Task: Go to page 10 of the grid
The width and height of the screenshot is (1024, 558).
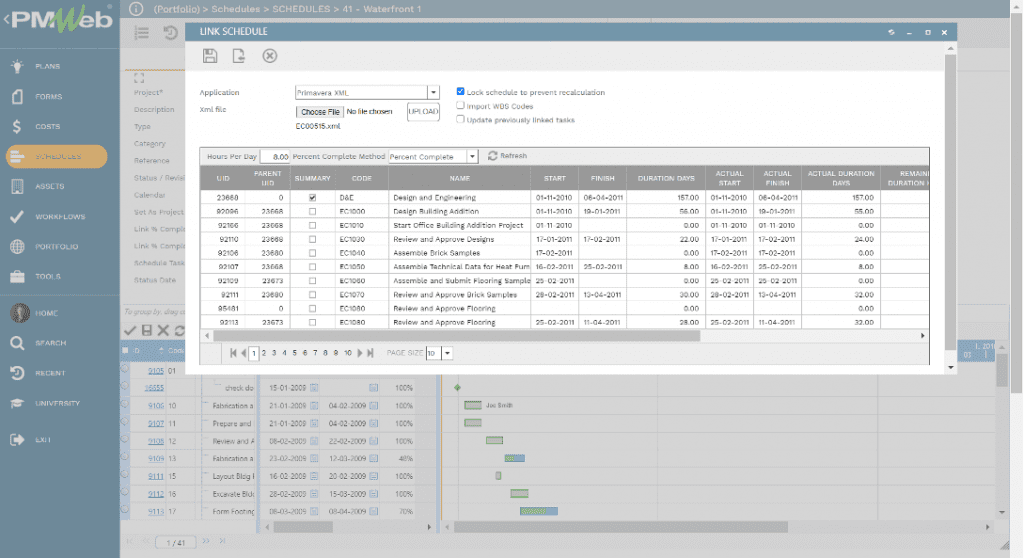Action: tap(348, 353)
